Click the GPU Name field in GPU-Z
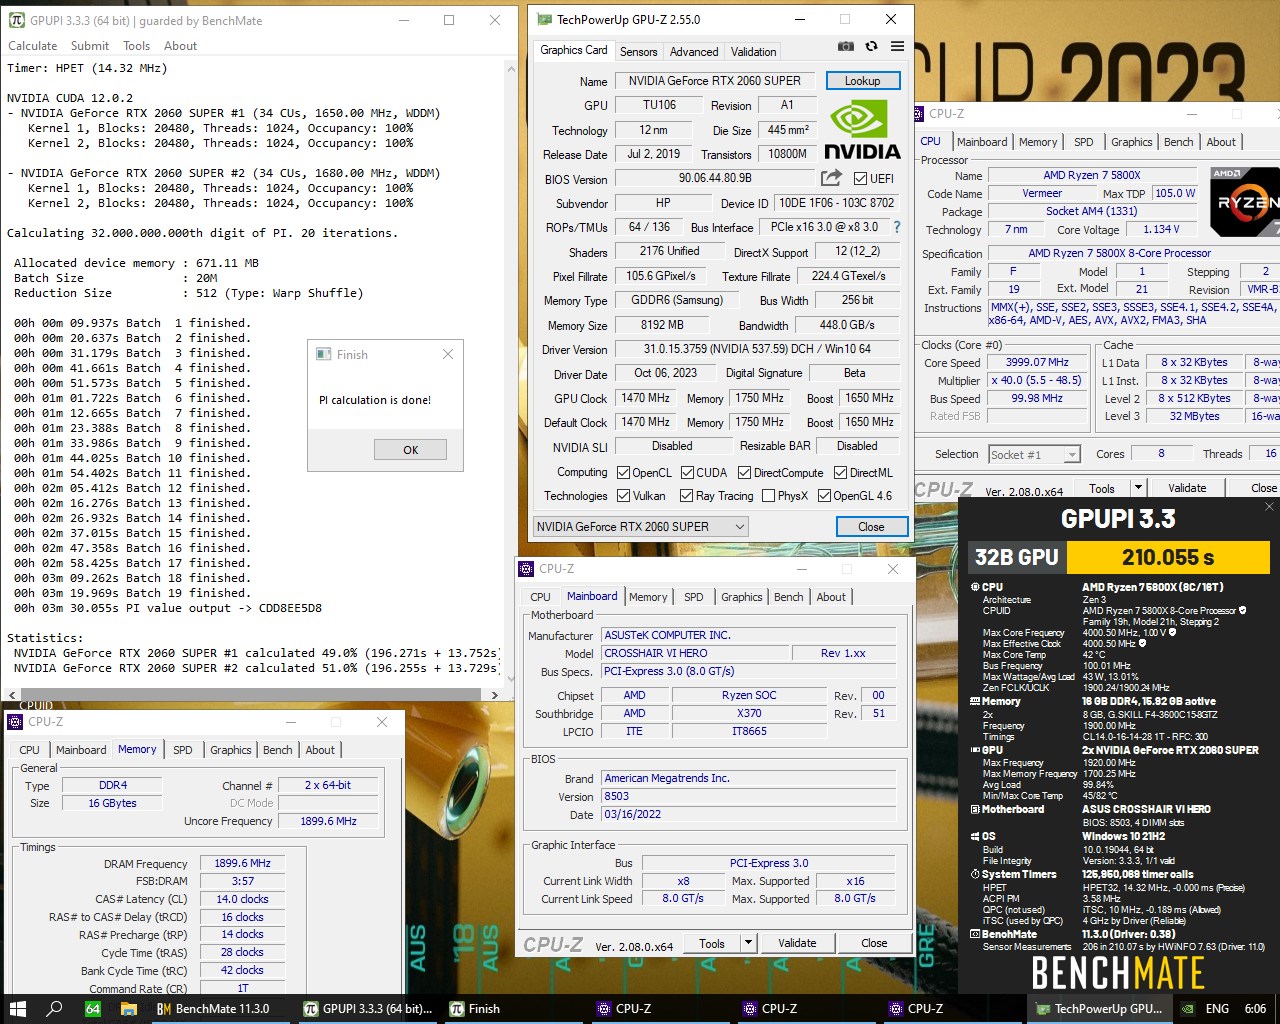The image size is (1280, 1024). (x=715, y=81)
